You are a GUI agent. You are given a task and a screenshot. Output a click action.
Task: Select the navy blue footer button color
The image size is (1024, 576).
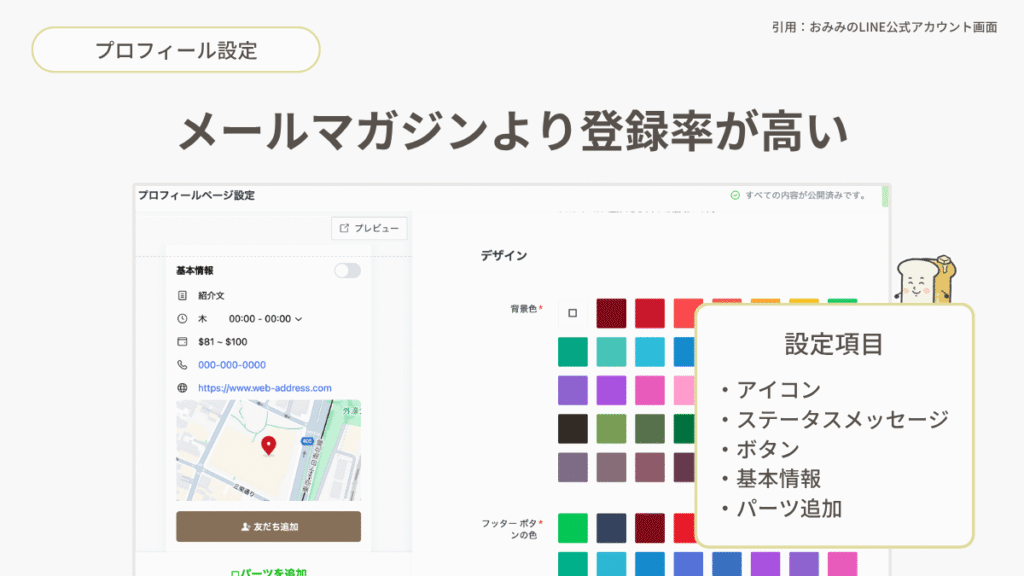click(611, 528)
